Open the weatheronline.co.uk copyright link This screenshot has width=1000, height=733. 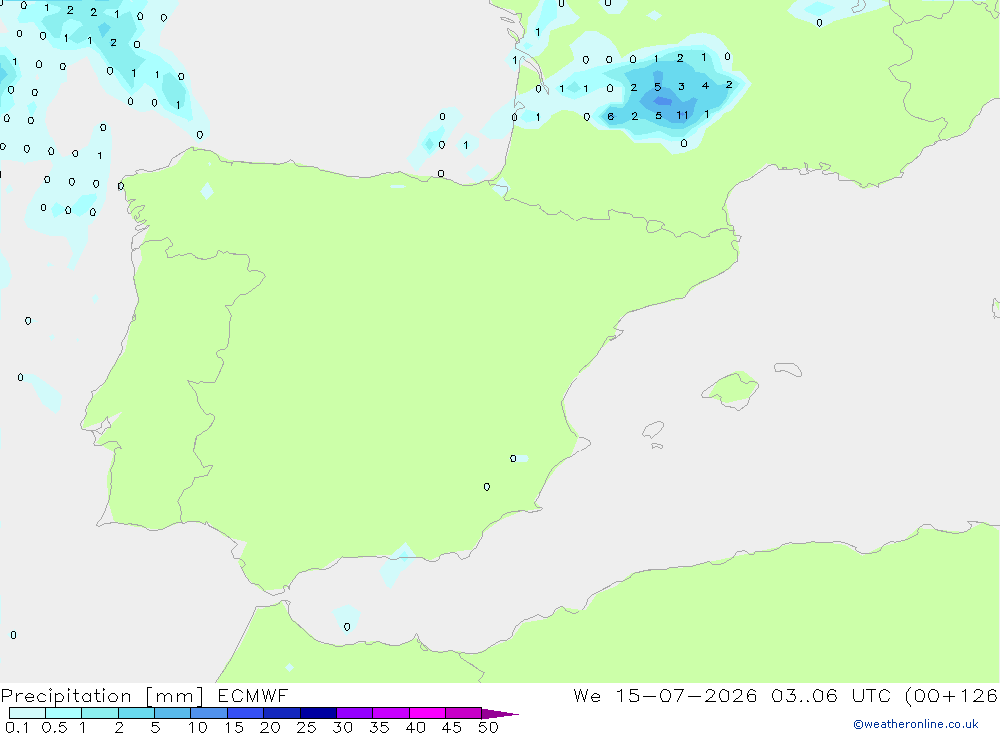tap(916, 724)
